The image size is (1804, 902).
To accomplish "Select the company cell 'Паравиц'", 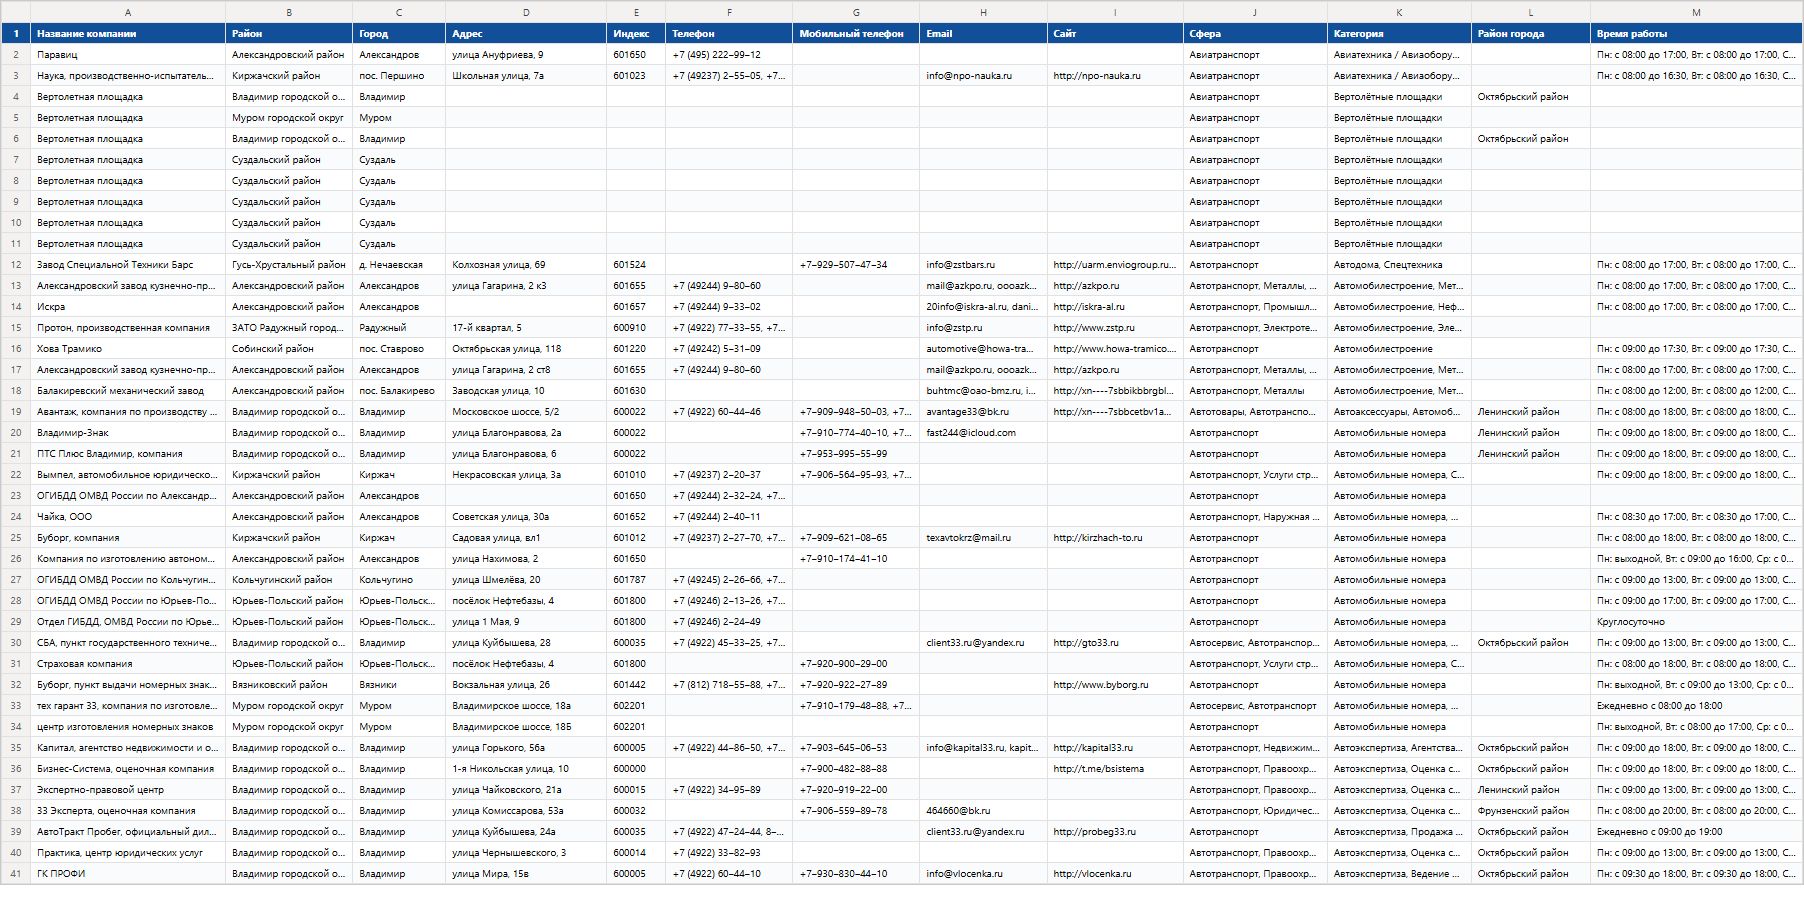I will point(128,55).
